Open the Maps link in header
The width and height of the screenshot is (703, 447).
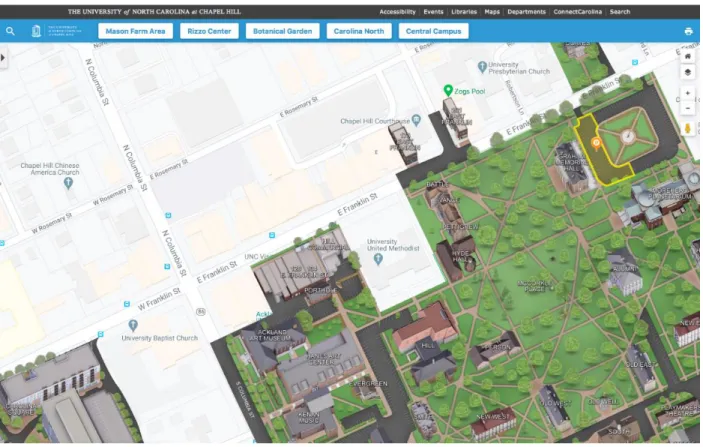(x=492, y=12)
